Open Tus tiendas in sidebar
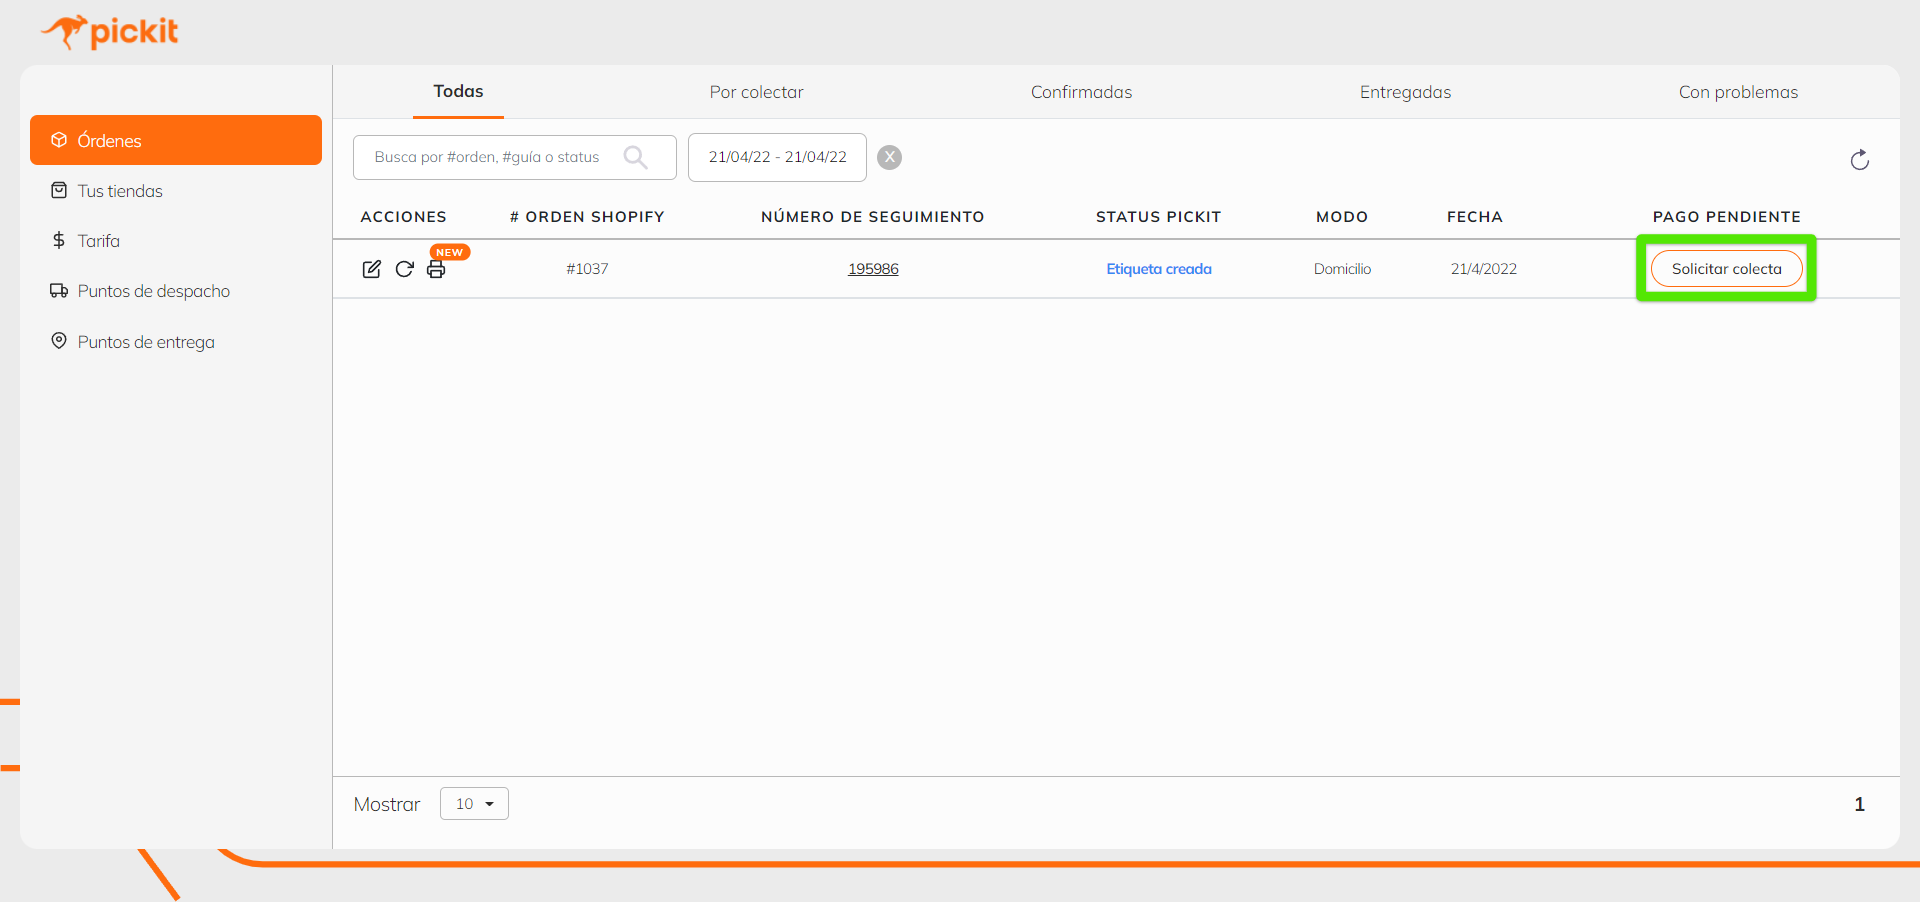The width and height of the screenshot is (1920, 902). tap(120, 191)
